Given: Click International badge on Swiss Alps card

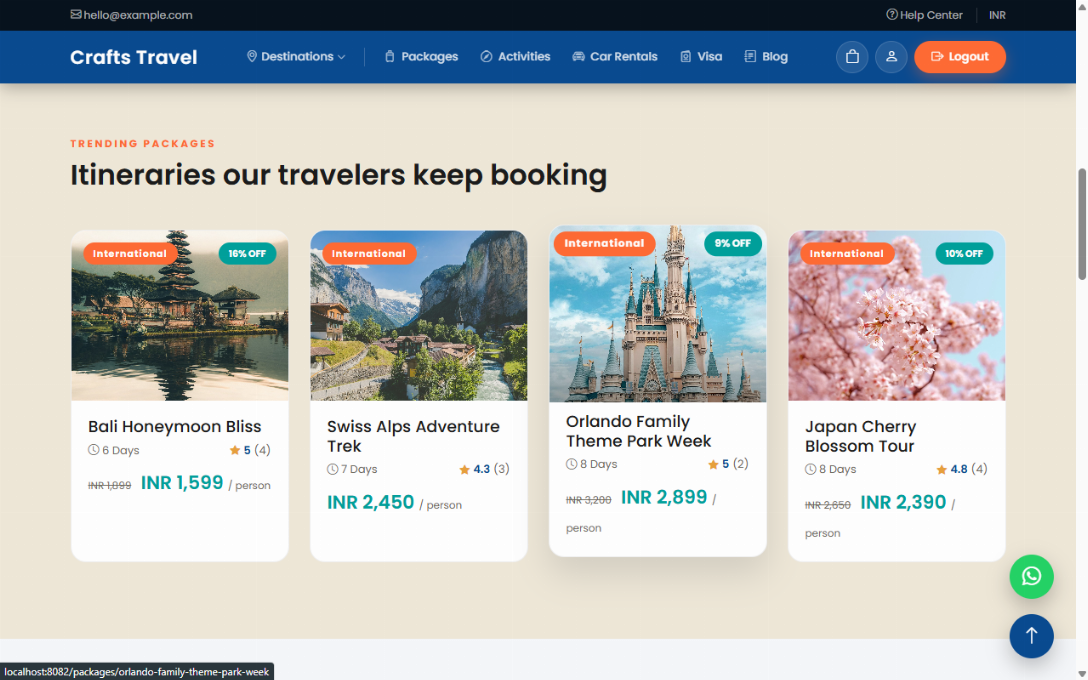Looking at the screenshot, I should [x=368, y=253].
